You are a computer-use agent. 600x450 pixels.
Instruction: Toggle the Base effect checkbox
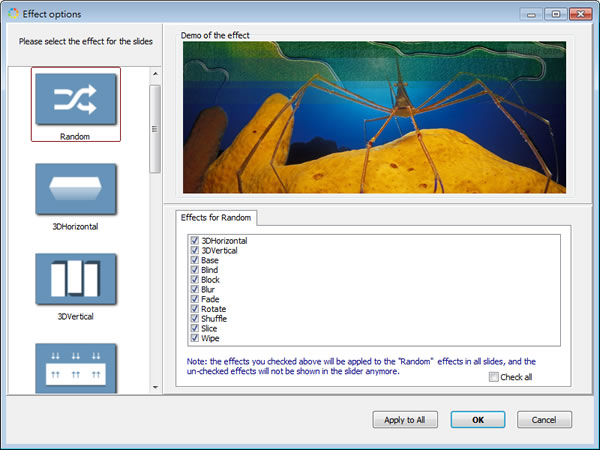pos(194,260)
